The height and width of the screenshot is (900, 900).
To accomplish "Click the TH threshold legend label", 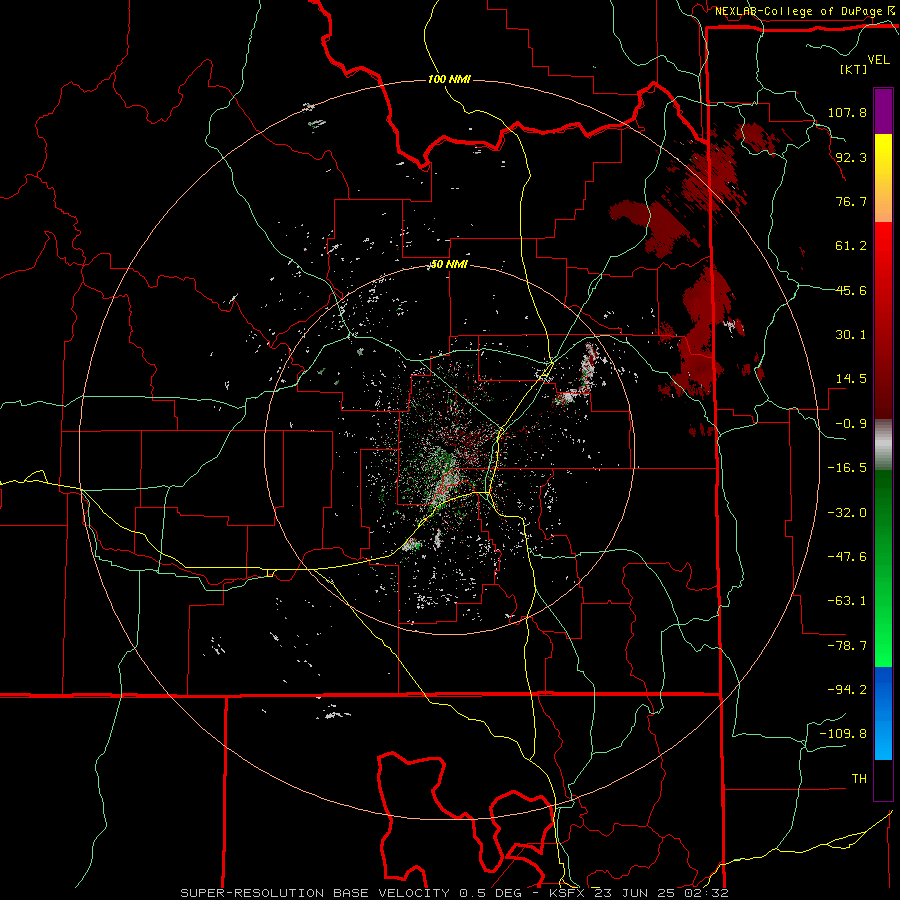I will click(x=859, y=779).
